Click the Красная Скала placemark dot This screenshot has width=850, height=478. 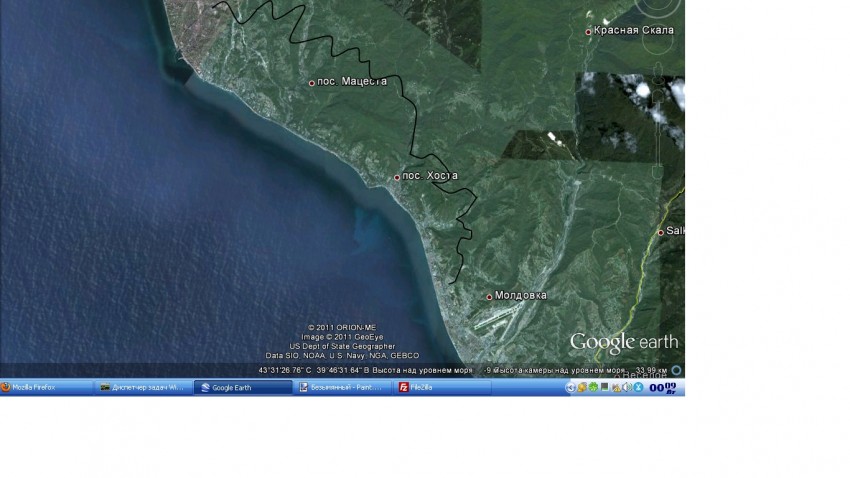tap(588, 32)
